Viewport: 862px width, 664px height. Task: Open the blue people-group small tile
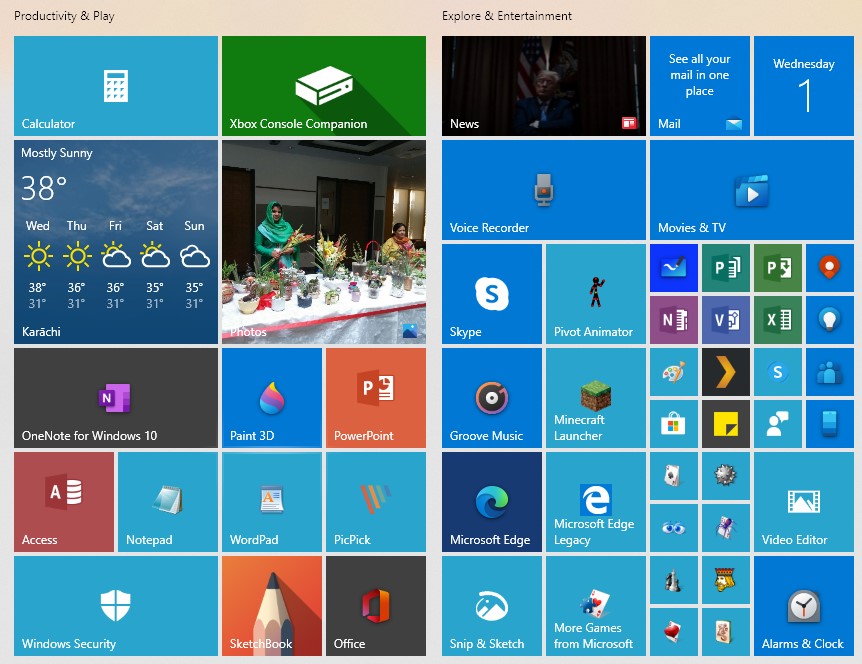(830, 372)
